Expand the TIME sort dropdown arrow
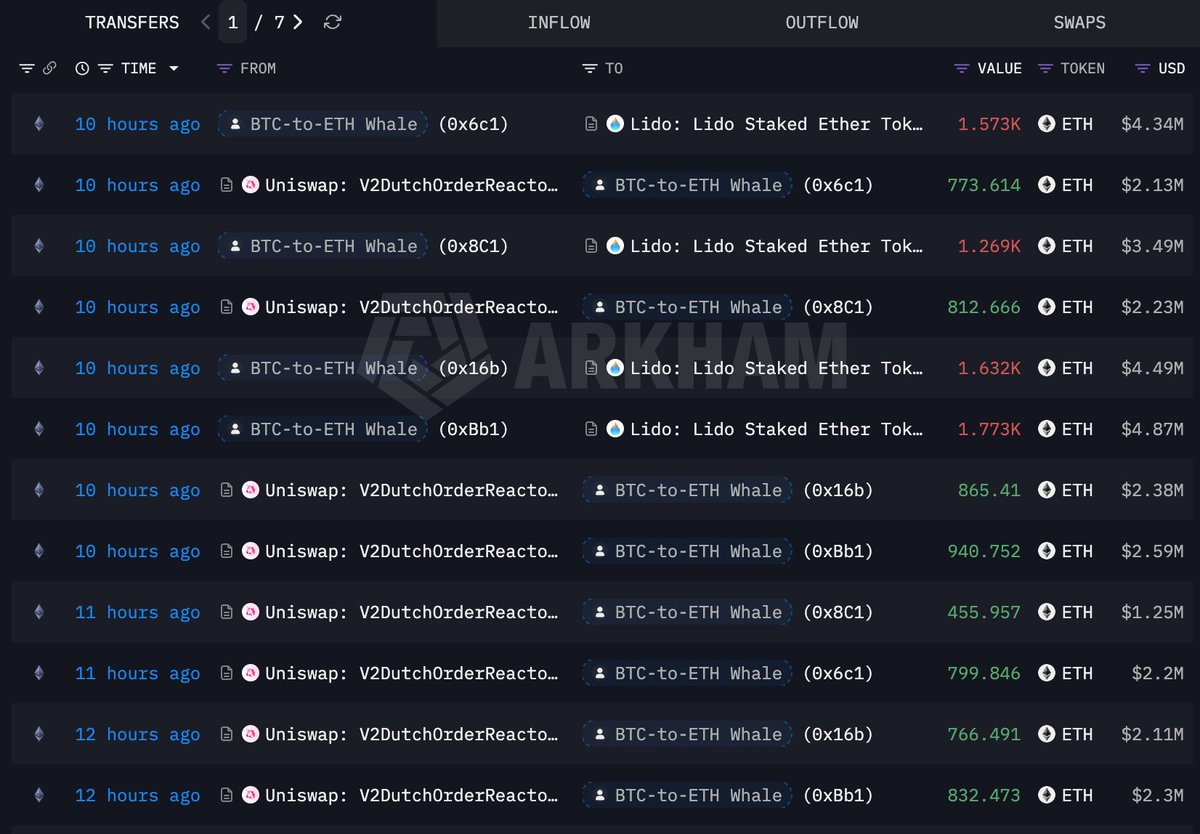 (x=174, y=68)
